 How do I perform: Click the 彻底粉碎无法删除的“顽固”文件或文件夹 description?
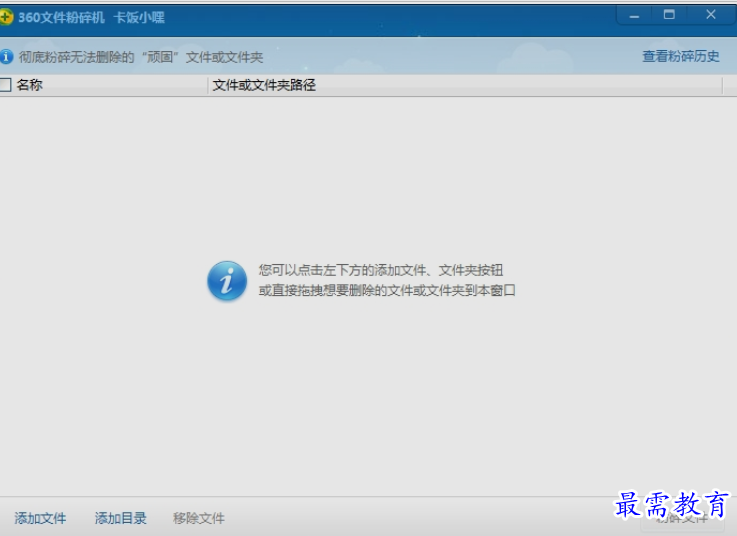141,57
